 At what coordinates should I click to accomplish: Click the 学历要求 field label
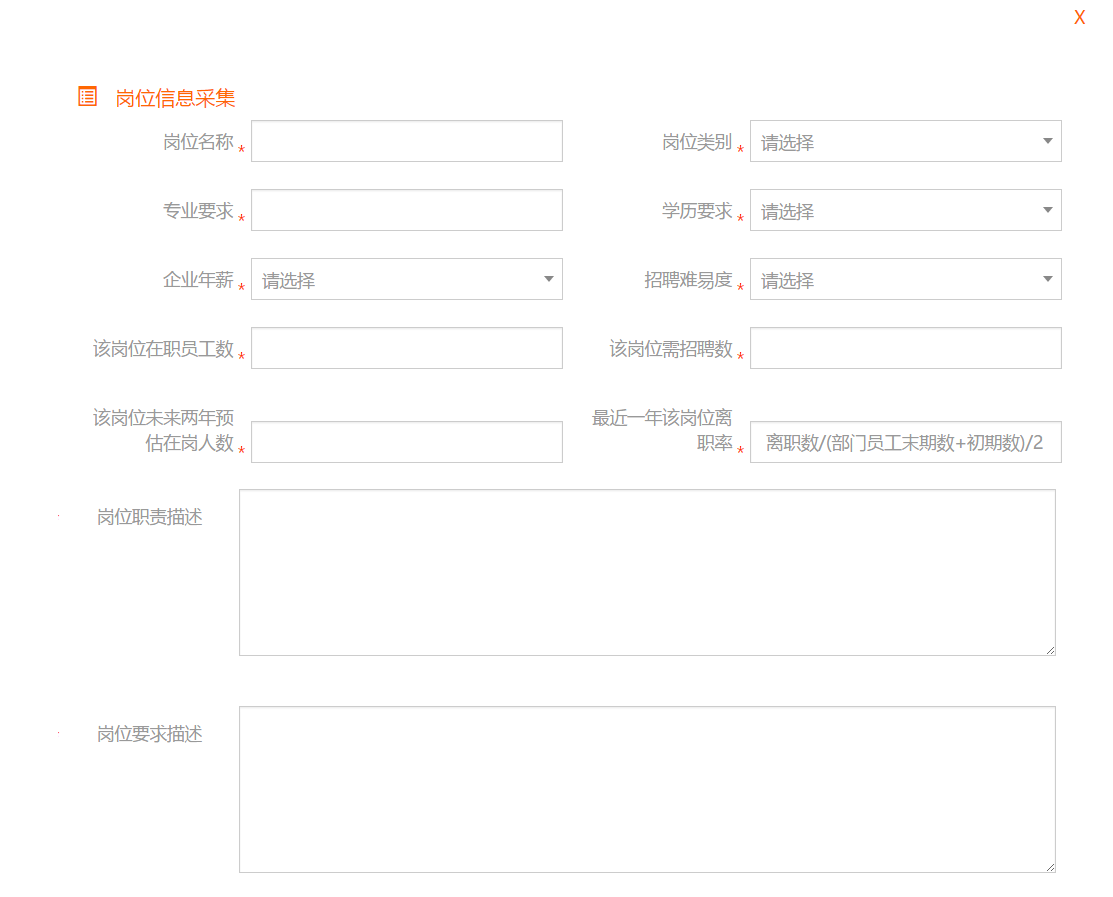pos(696,211)
